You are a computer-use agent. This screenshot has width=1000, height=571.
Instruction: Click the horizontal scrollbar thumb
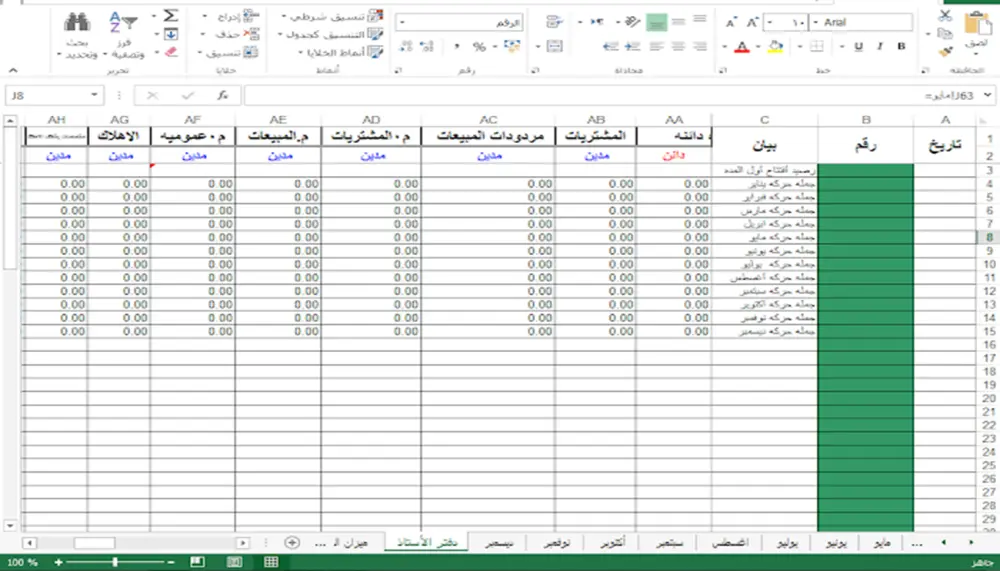coord(94,543)
